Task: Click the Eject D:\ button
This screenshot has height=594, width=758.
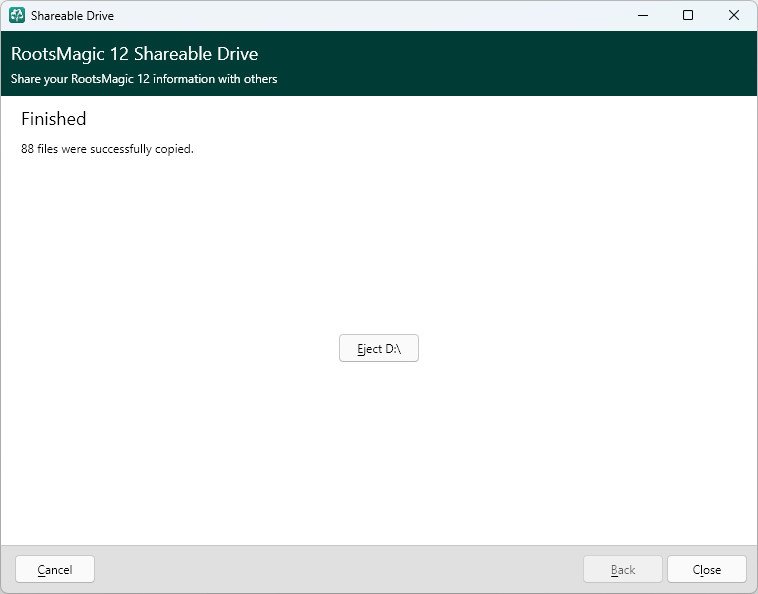Action: click(379, 348)
